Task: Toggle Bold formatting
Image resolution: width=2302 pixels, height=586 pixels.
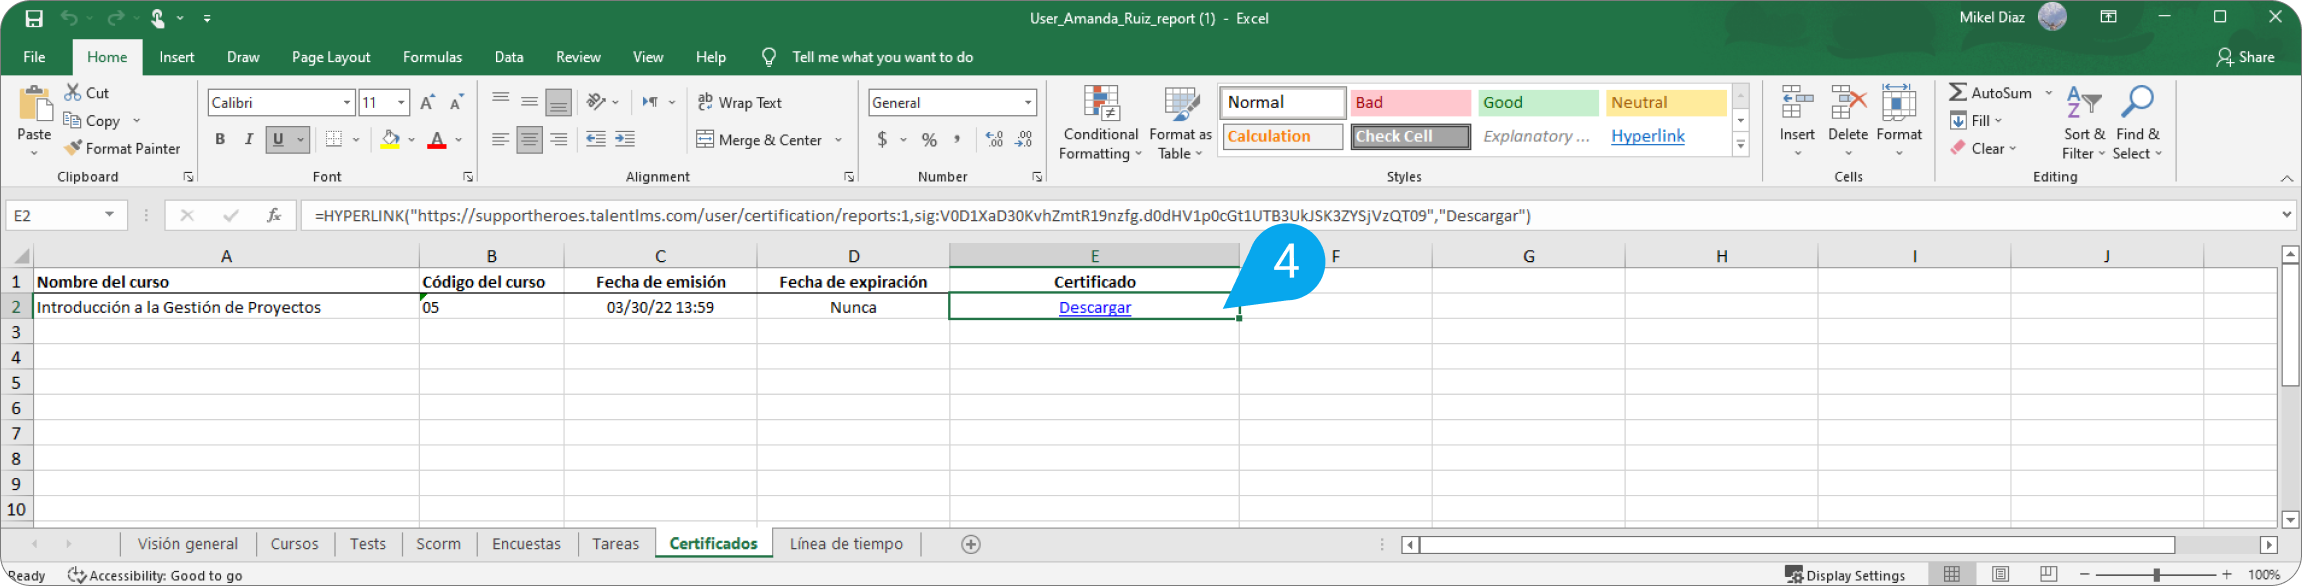Action: pyautogui.click(x=220, y=139)
